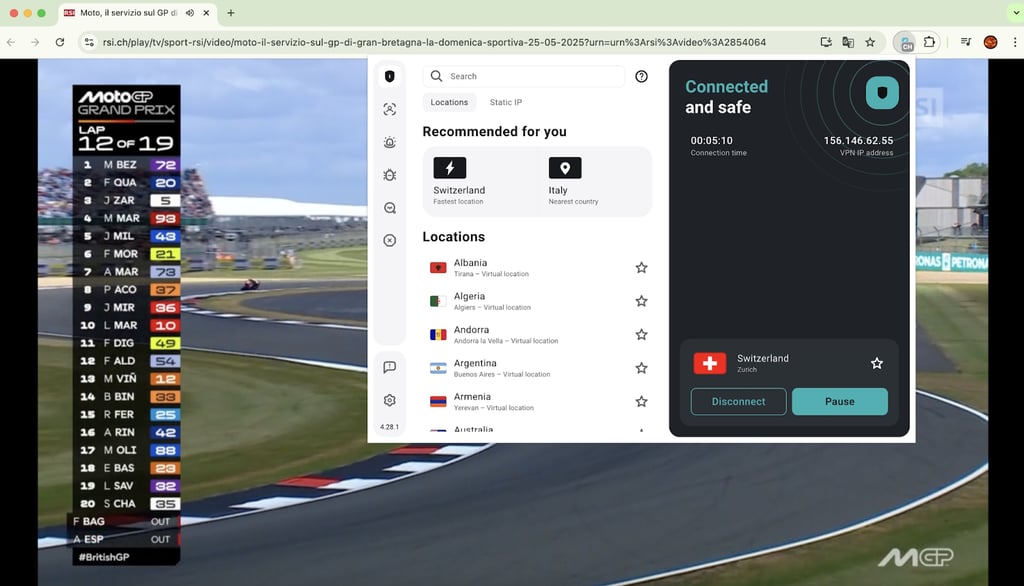Favorite Algeria with its star
The height and width of the screenshot is (586, 1024).
coord(641,301)
